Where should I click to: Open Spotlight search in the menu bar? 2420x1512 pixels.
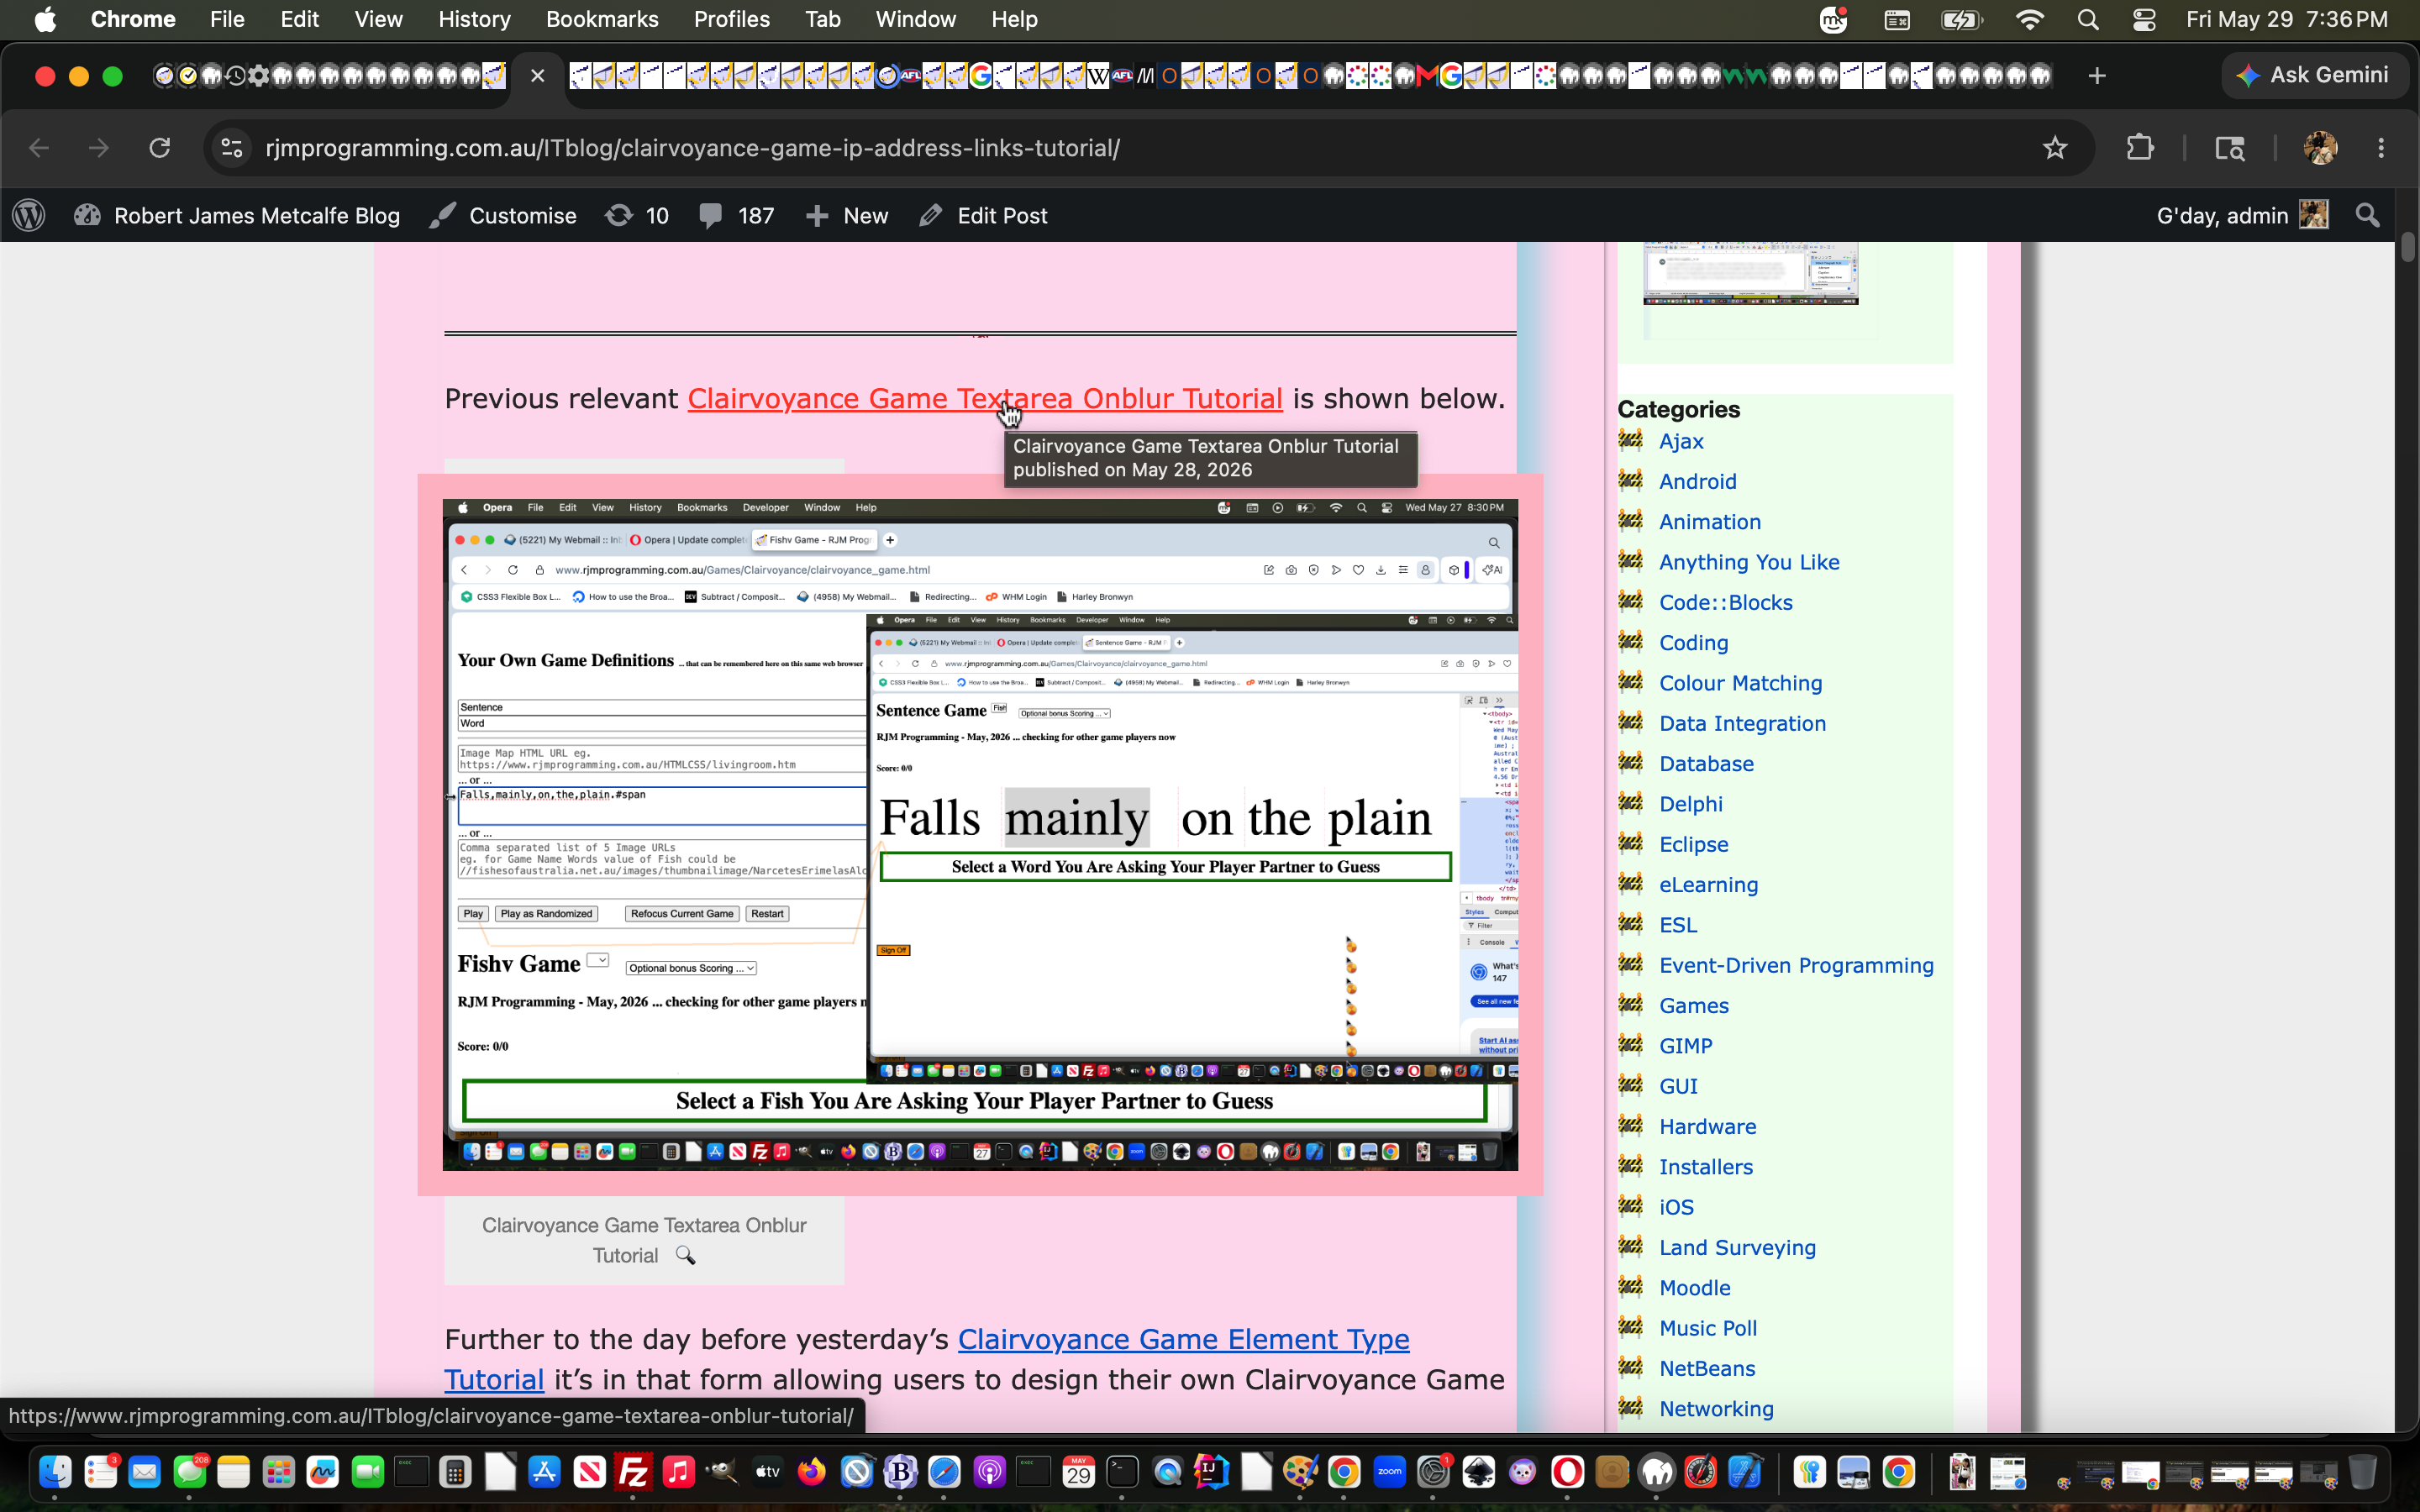[2088, 19]
